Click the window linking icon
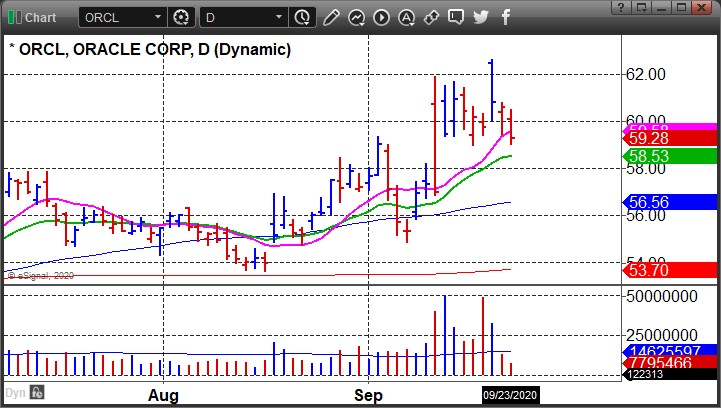This screenshot has width=721, height=408. click(x=431, y=17)
